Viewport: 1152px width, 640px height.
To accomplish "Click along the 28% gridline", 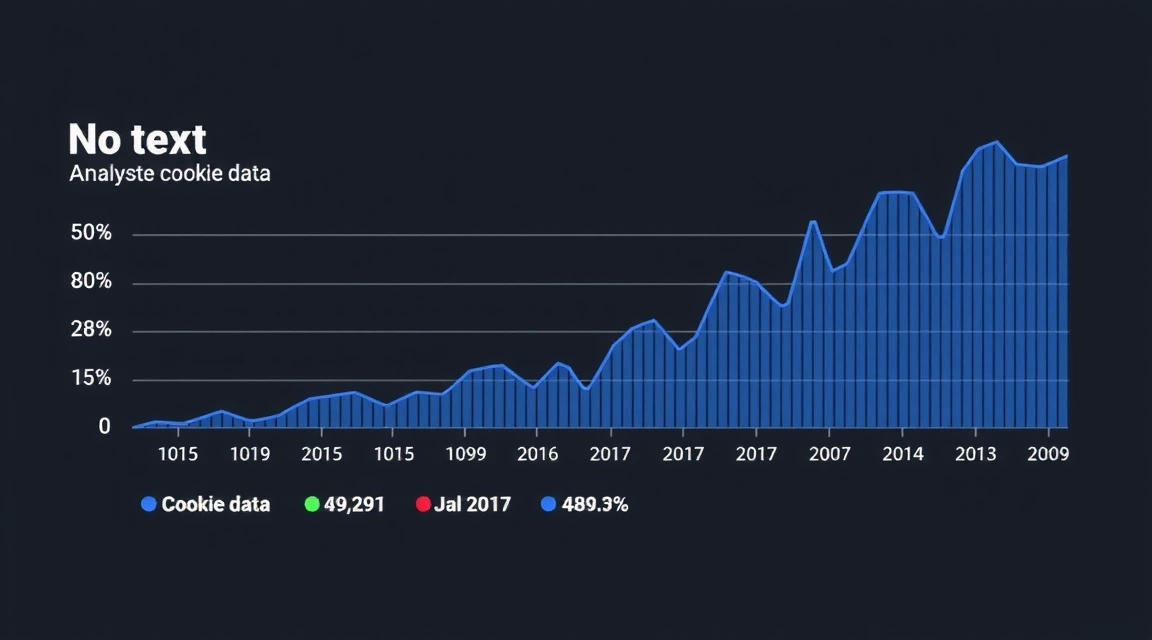I will (x=500, y=329).
